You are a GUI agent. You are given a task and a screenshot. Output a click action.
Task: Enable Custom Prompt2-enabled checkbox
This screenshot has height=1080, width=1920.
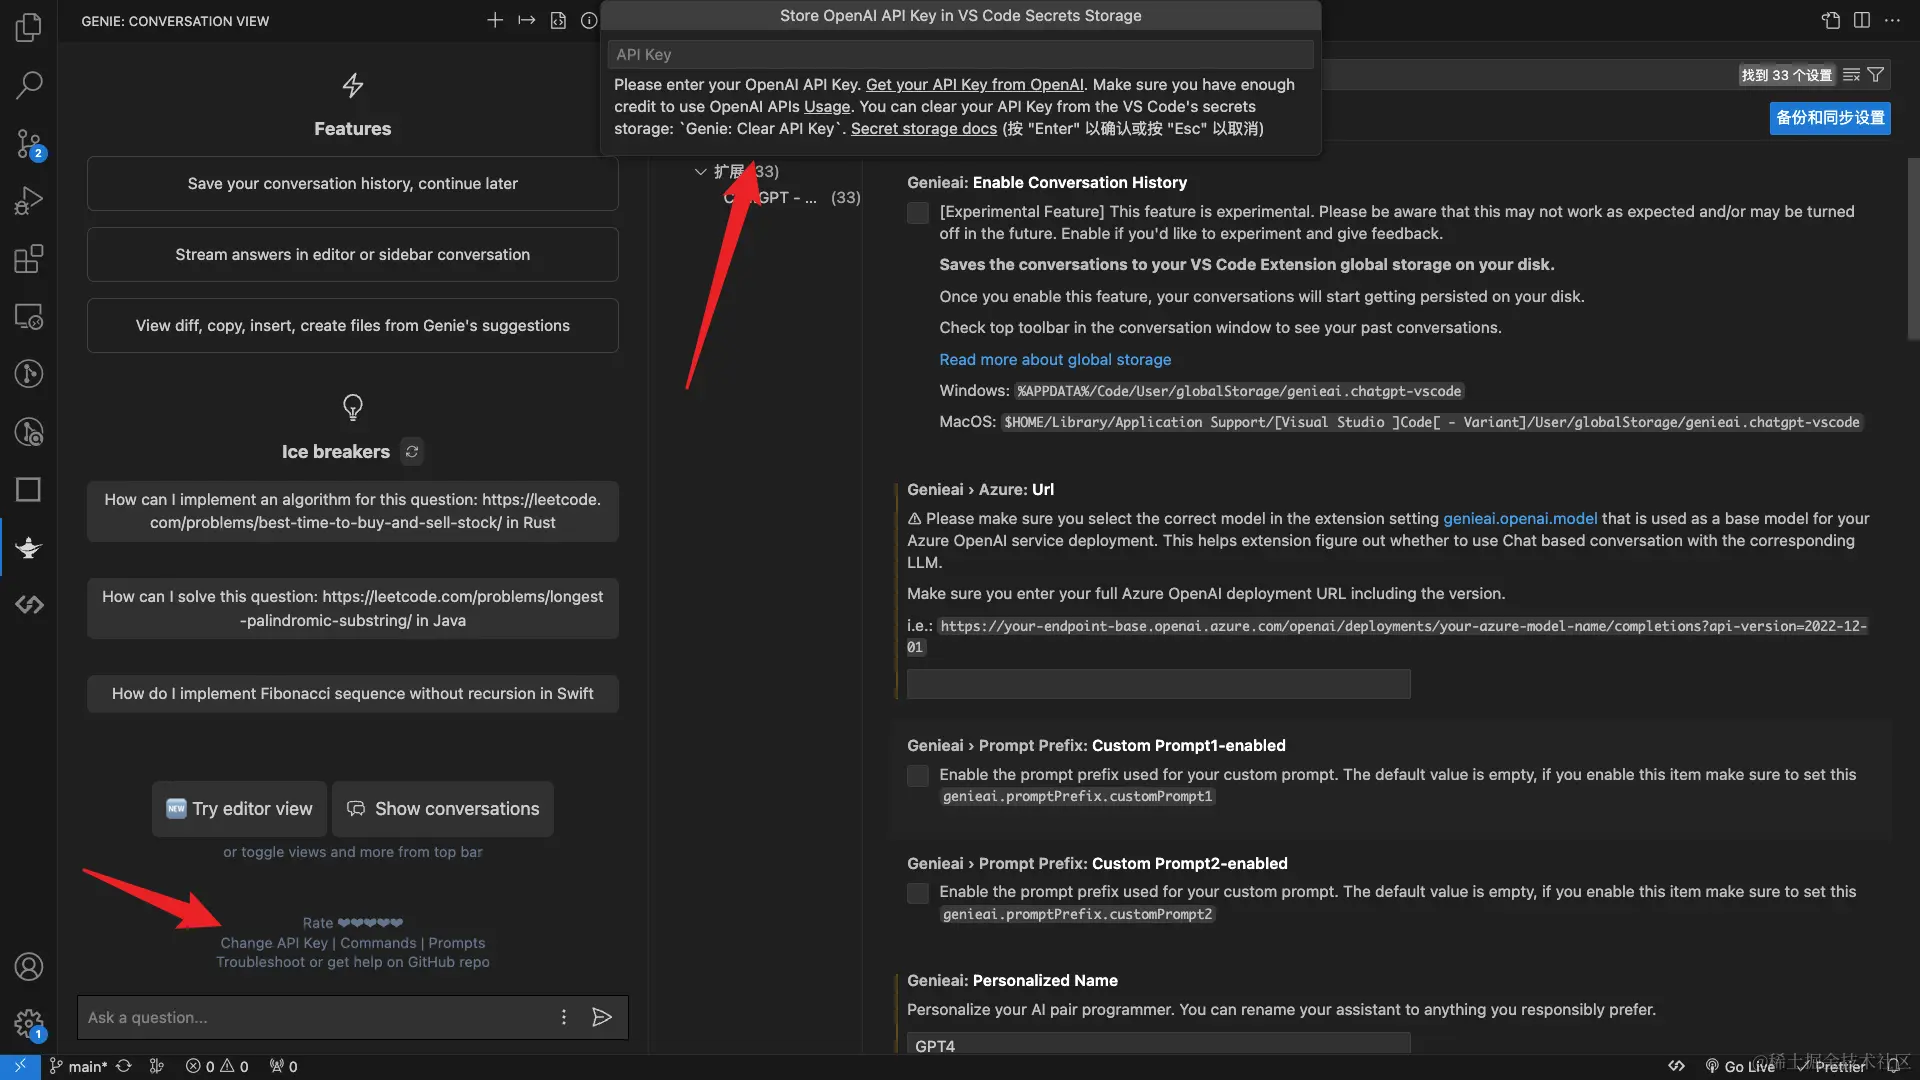pos(918,892)
